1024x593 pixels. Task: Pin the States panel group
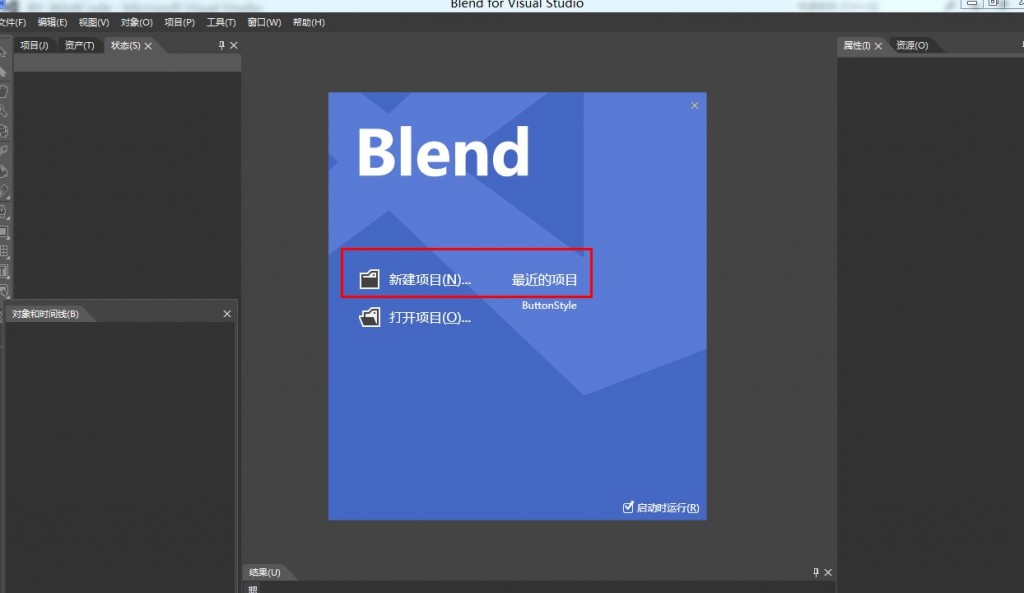(x=221, y=45)
